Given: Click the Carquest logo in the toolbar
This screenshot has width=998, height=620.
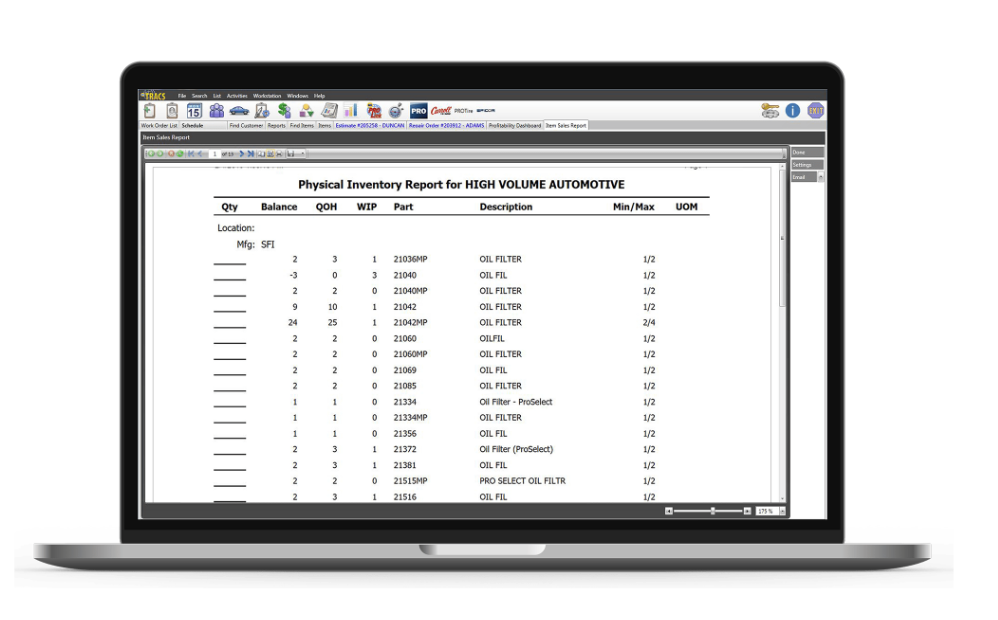Looking at the screenshot, I should 442,110.
